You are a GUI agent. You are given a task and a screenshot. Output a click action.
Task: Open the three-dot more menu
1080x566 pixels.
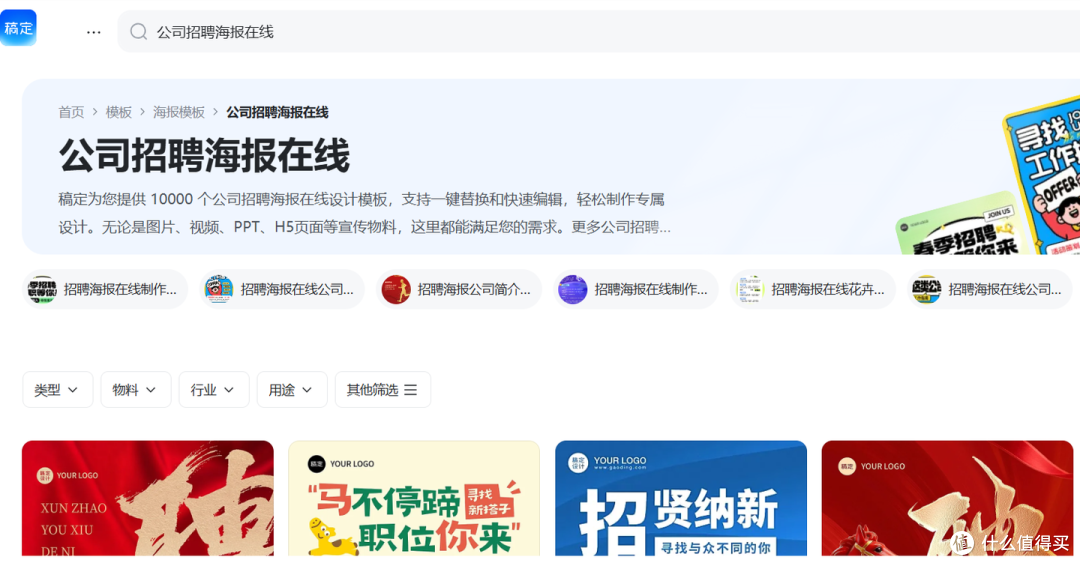94,32
